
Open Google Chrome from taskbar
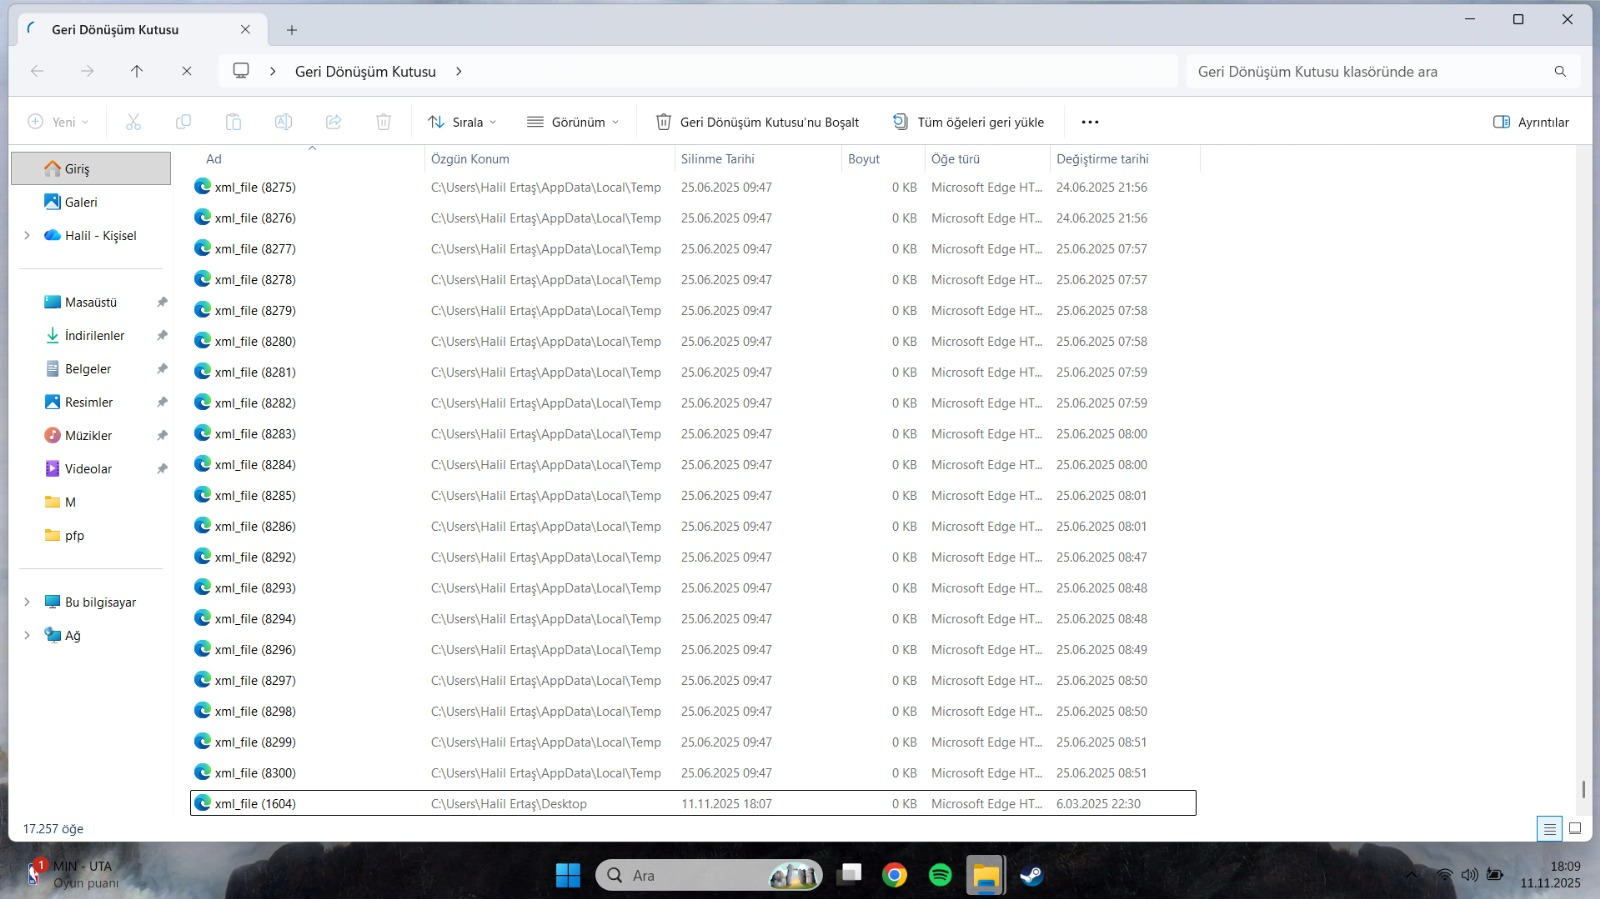895,875
